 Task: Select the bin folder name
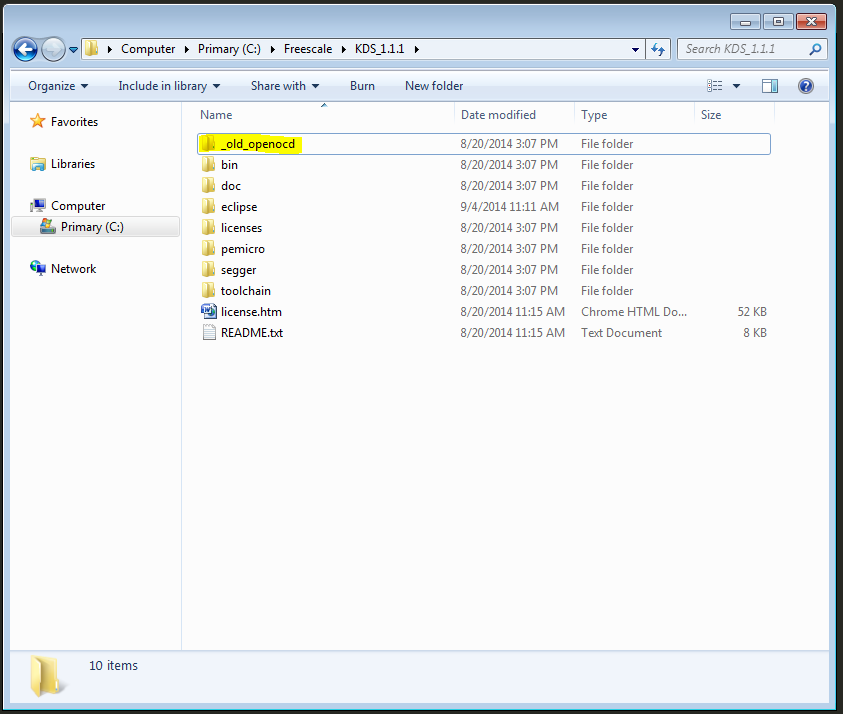[229, 165]
